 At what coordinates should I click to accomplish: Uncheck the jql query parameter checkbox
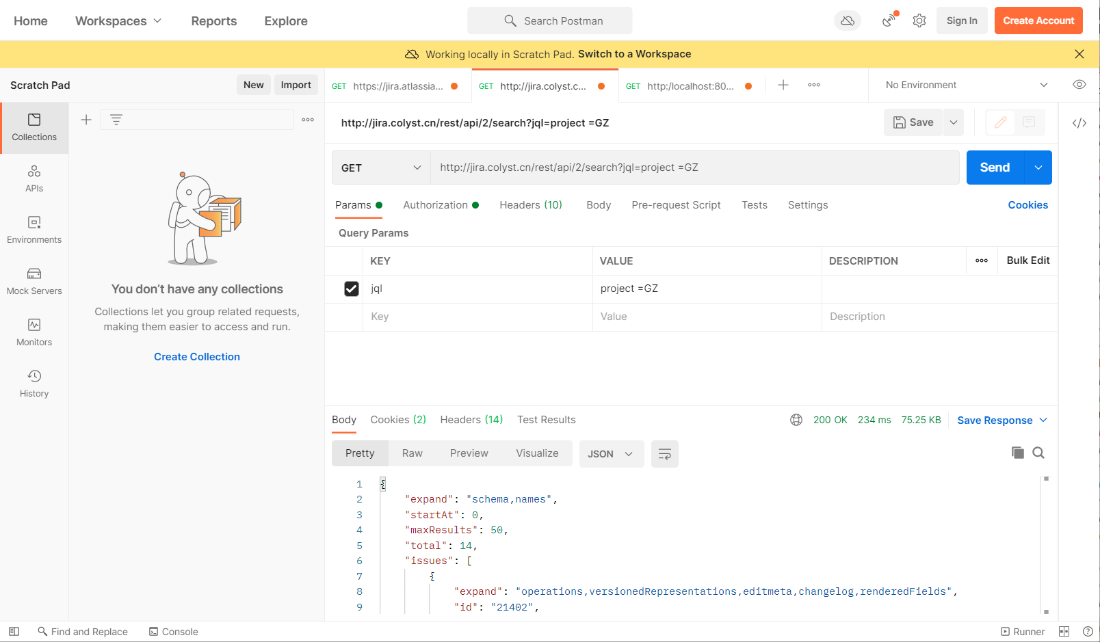tap(351, 288)
